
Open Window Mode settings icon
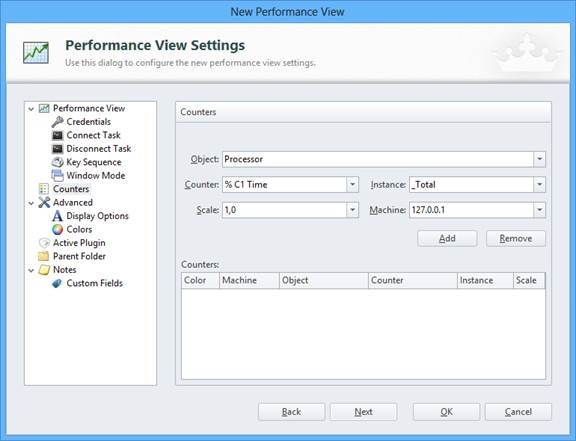point(57,176)
